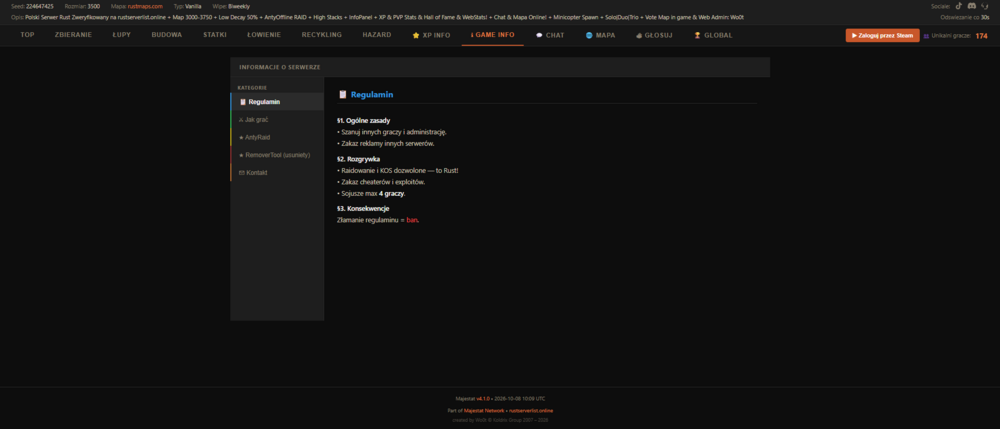Click the INFORMACJE O SERWERZE panel header

point(500,67)
